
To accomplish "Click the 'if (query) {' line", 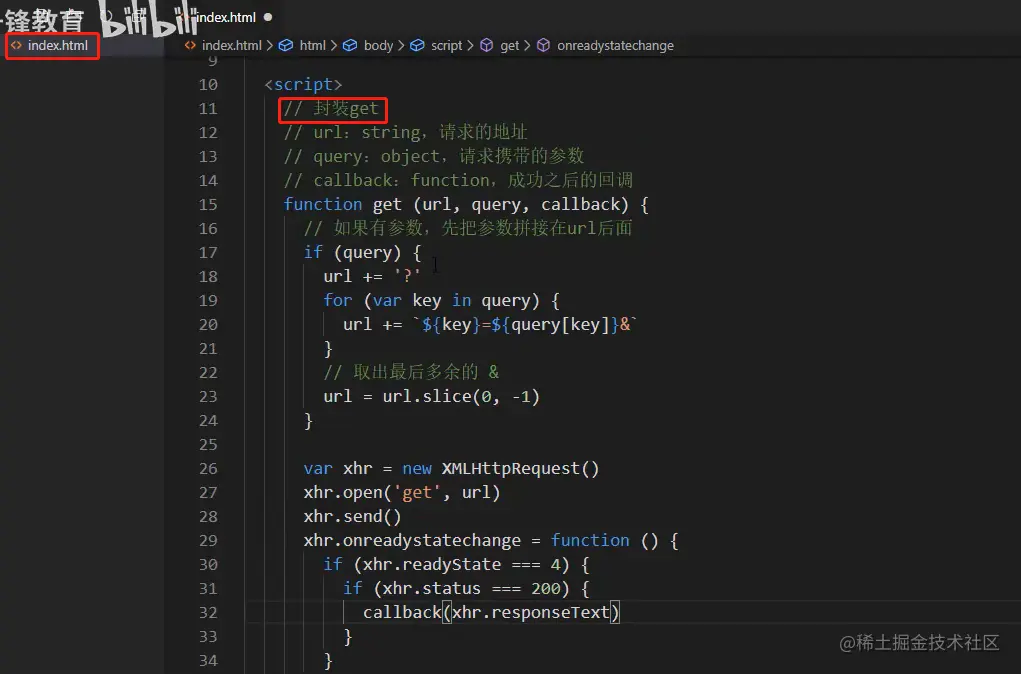I will [x=363, y=253].
